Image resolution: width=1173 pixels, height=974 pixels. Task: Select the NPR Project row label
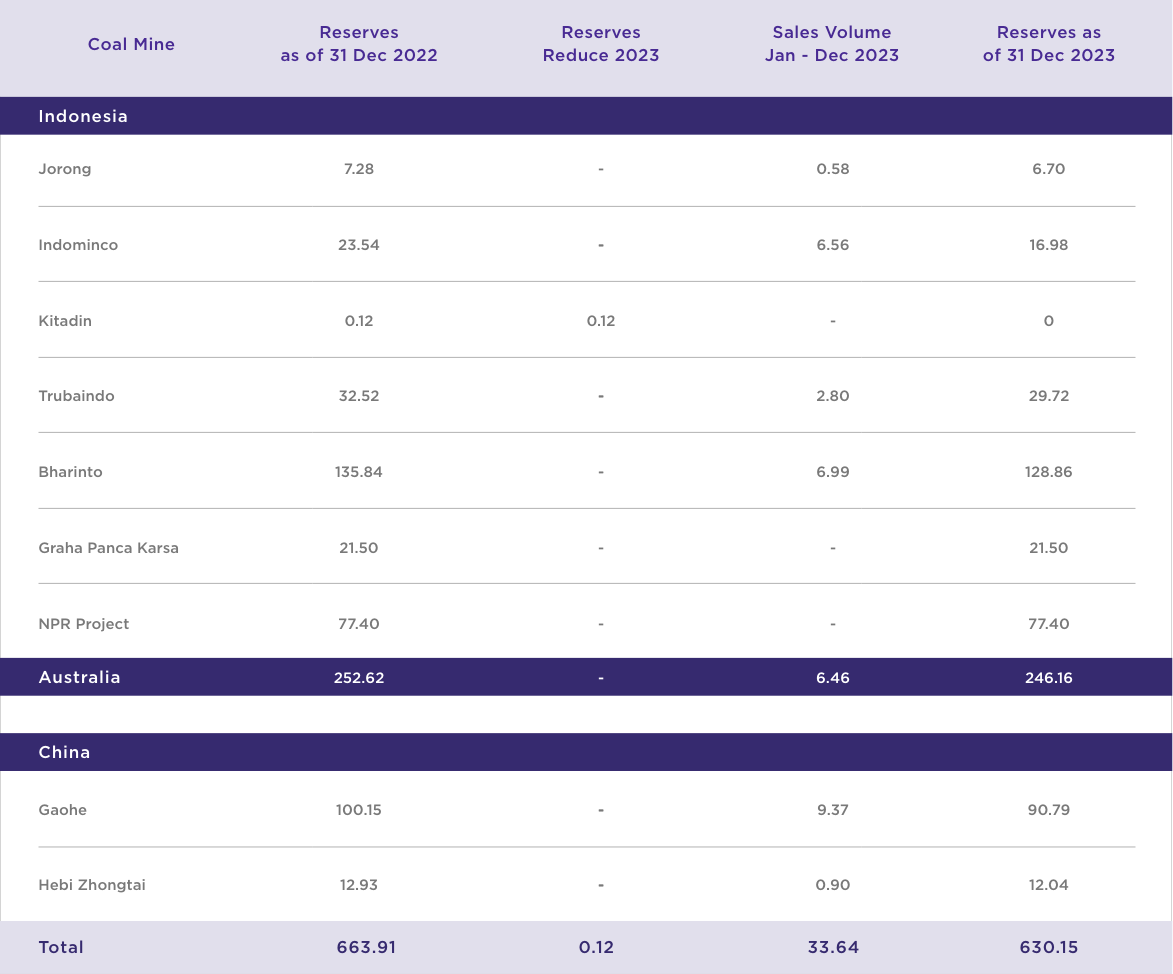tap(84, 624)
